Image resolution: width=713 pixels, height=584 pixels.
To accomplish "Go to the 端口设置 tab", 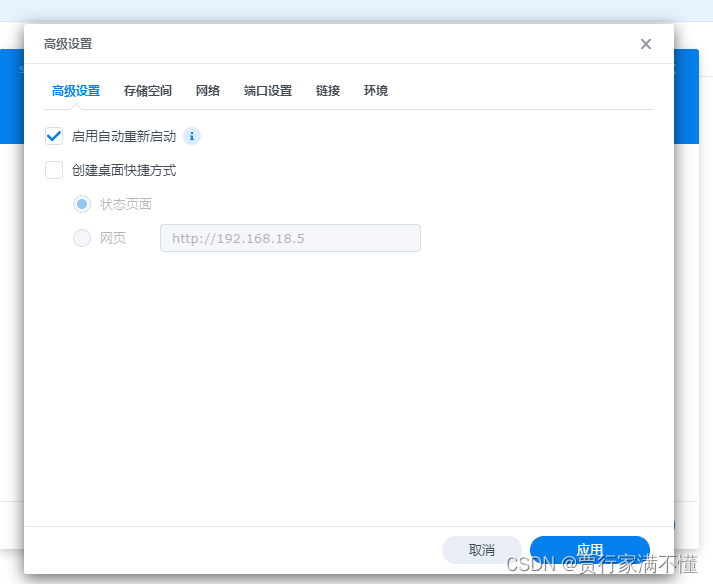I will [x=268, y=91].
